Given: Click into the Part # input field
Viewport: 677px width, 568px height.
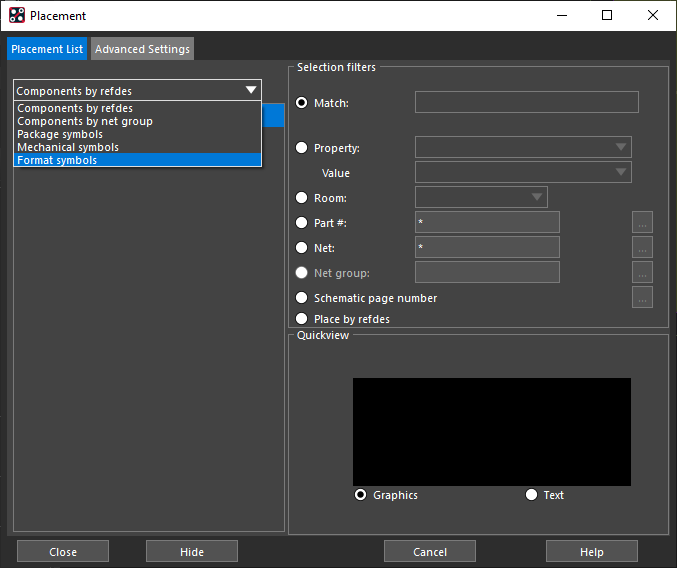Looking at the screenshot, I should [487, 222].
